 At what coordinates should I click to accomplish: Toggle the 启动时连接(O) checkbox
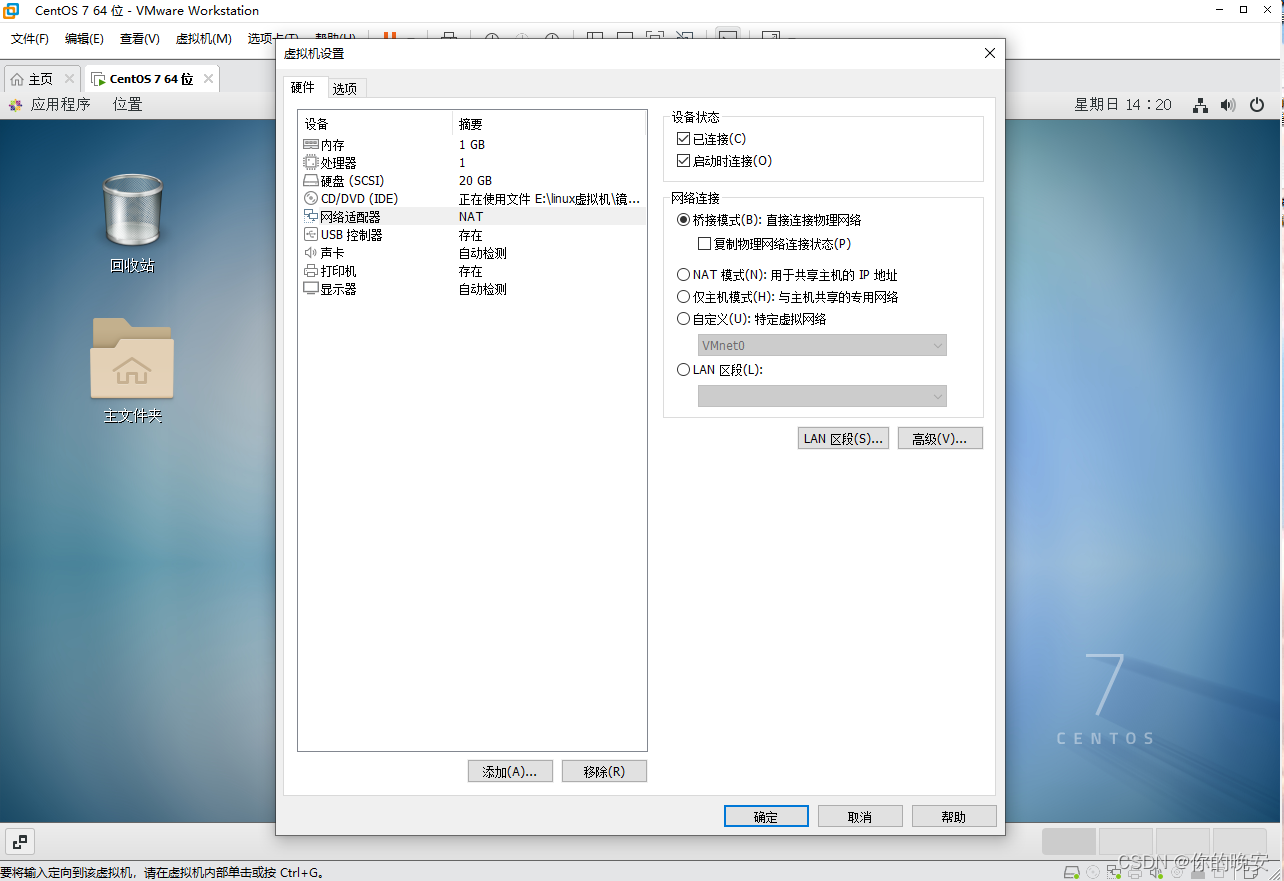pyautogui.click(x=684, y=161)
